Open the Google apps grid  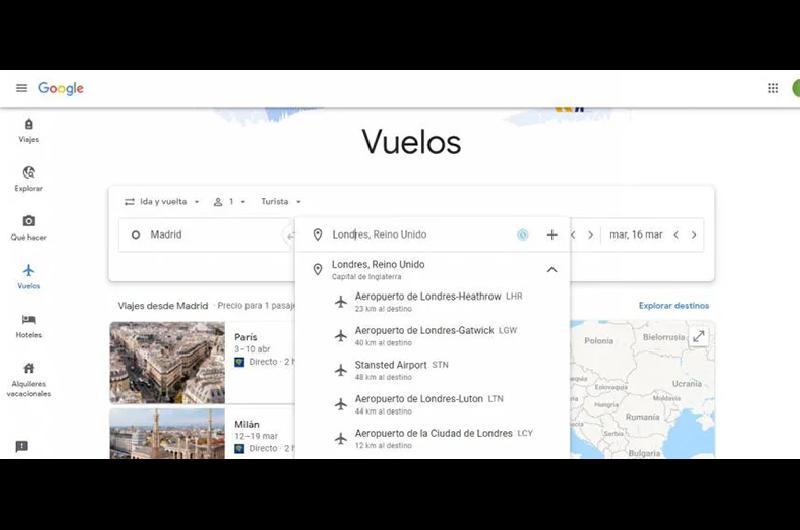pyautogui.click(x=773, y=88)
